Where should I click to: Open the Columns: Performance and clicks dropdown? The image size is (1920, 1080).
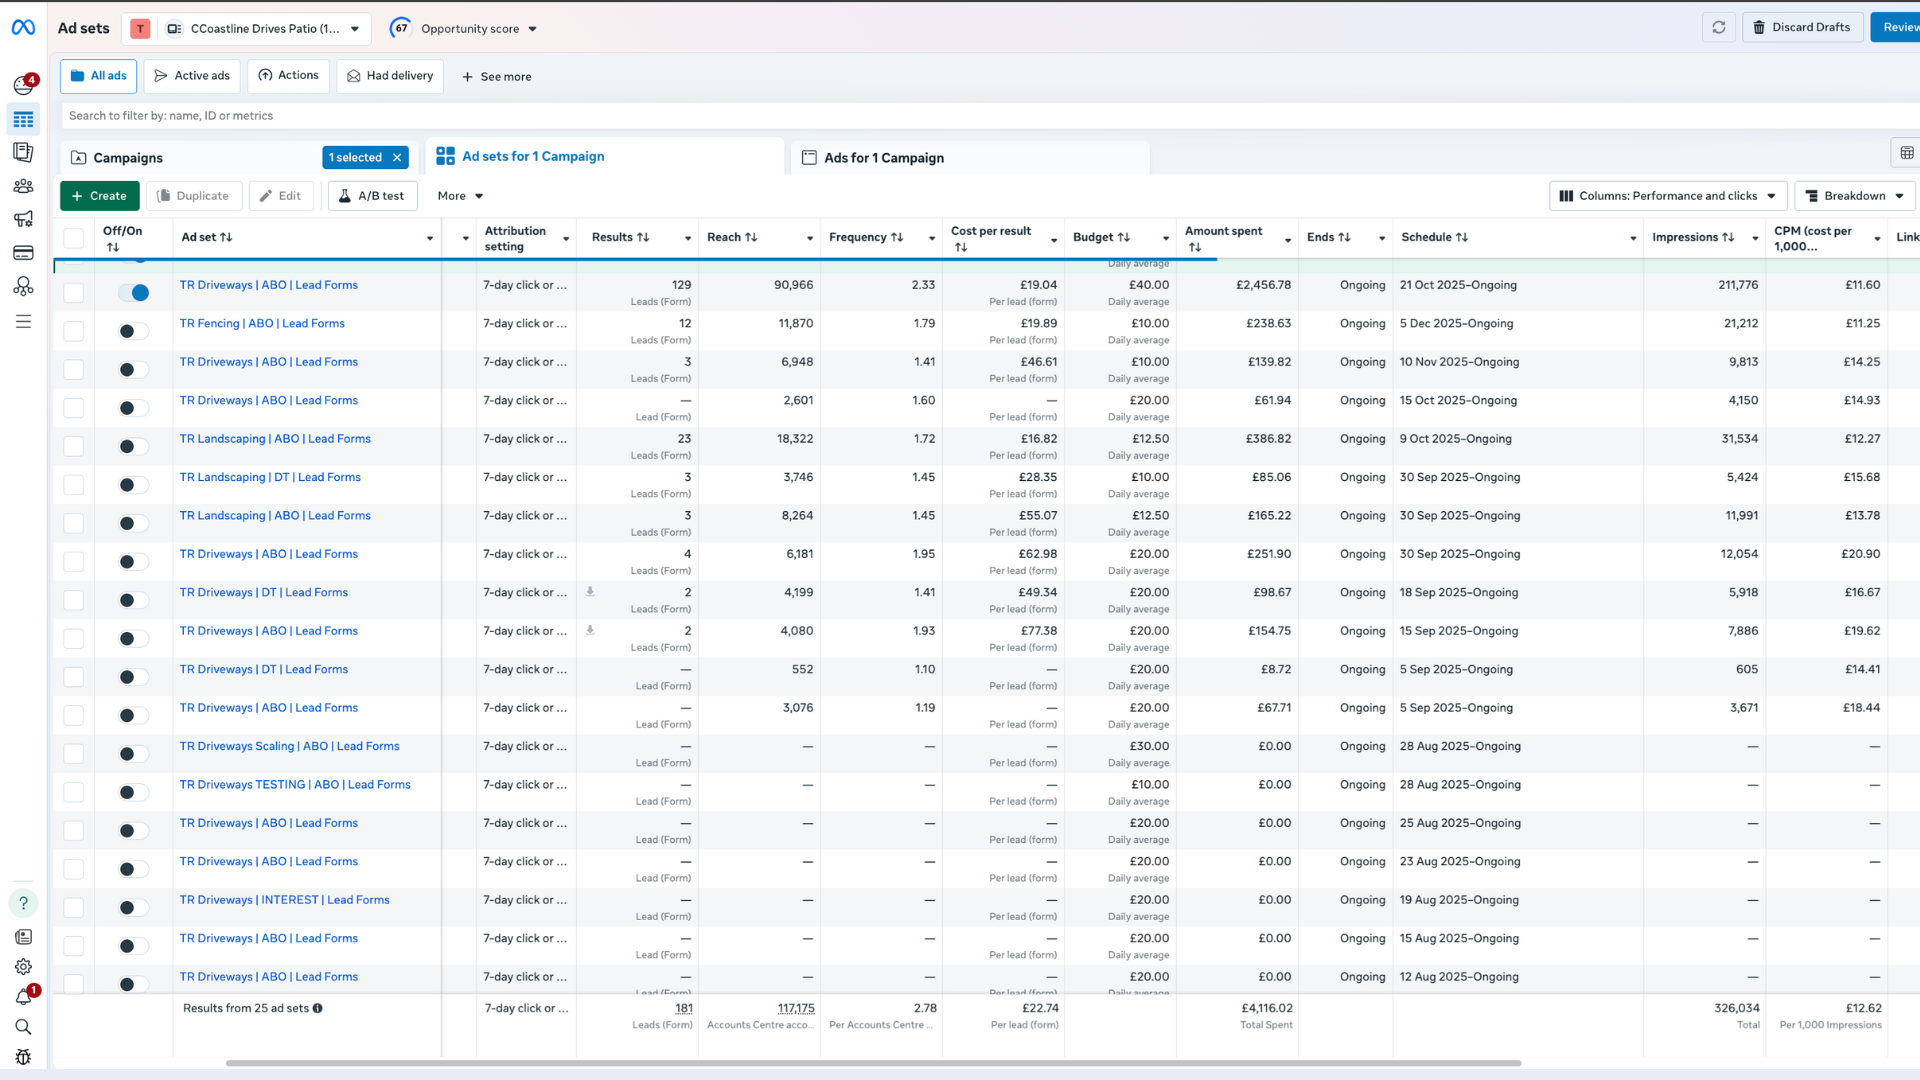coord(1667,196)
